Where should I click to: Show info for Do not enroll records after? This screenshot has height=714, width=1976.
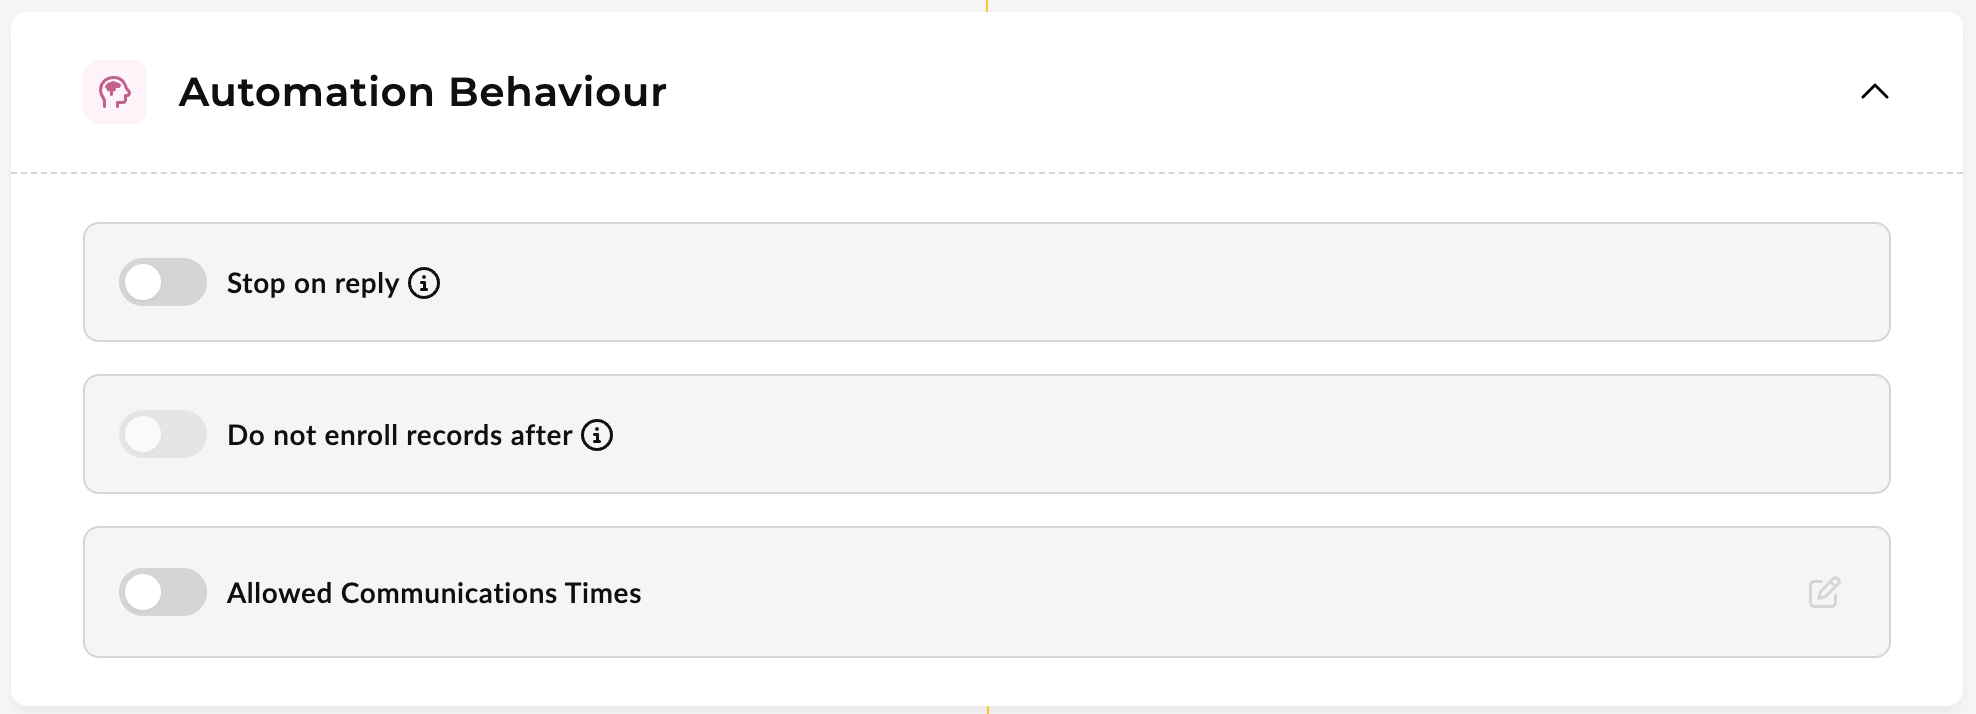597,435
